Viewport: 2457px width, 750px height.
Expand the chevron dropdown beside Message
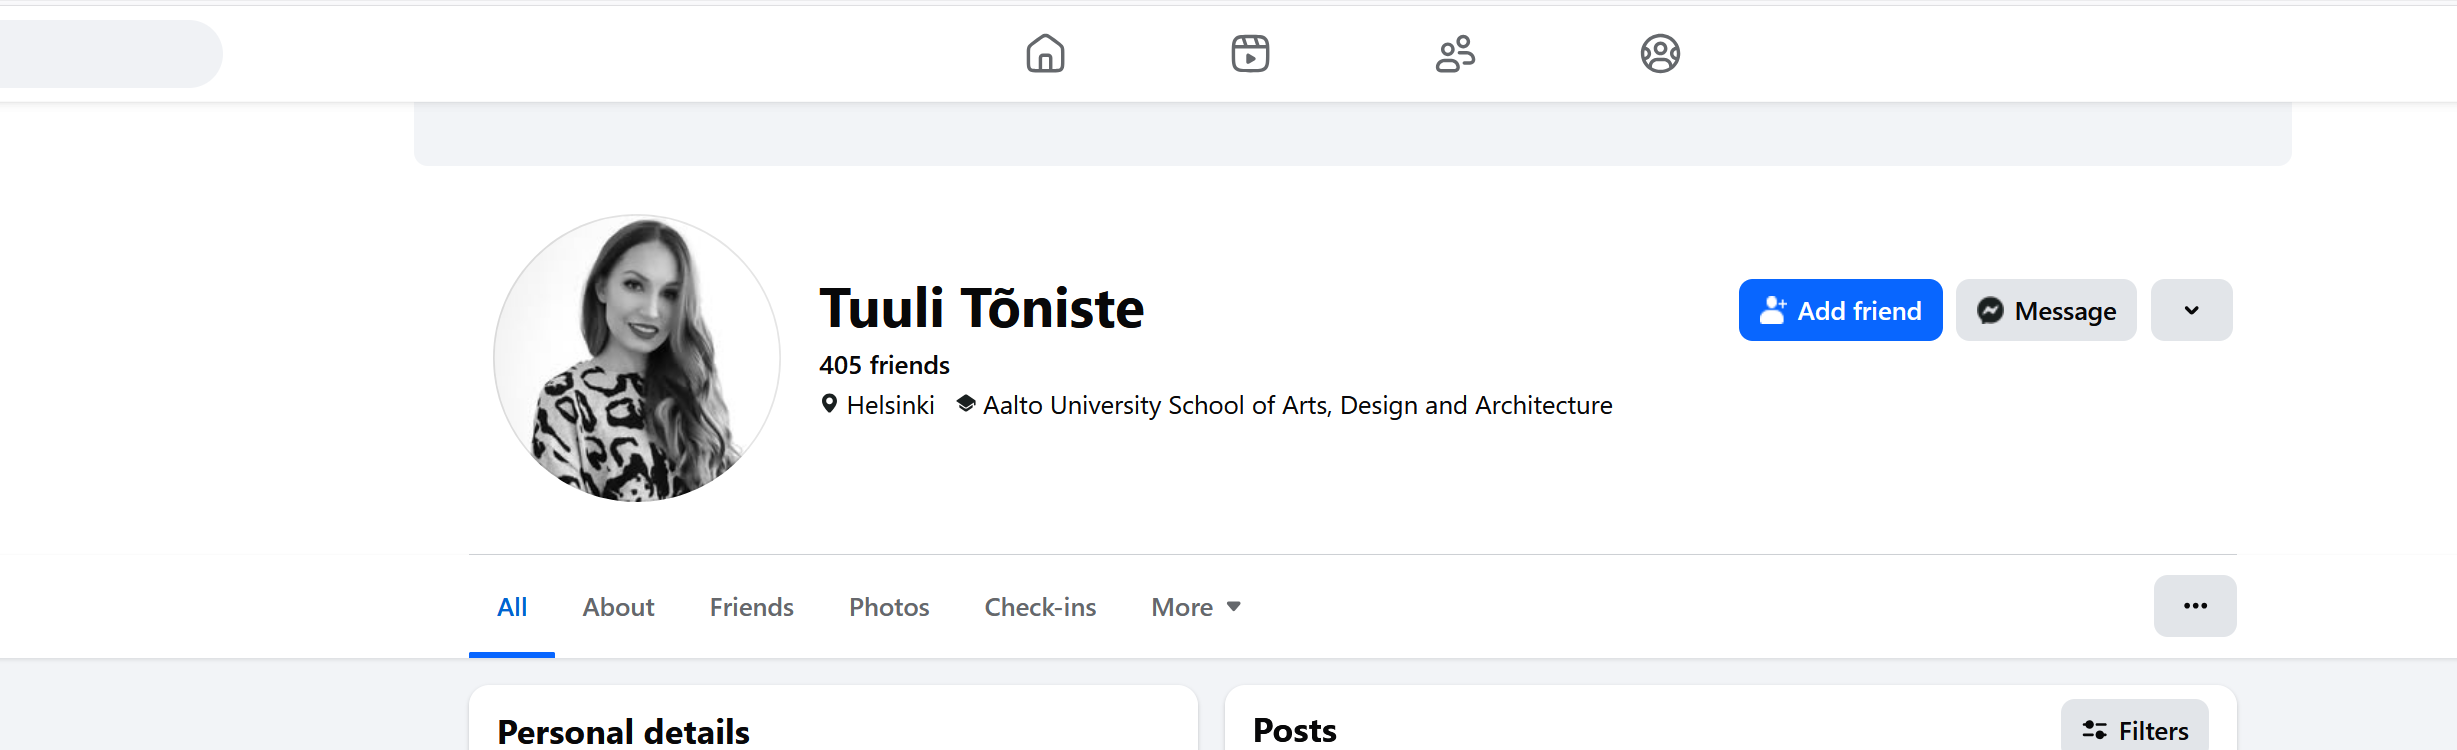[2191, 310]
